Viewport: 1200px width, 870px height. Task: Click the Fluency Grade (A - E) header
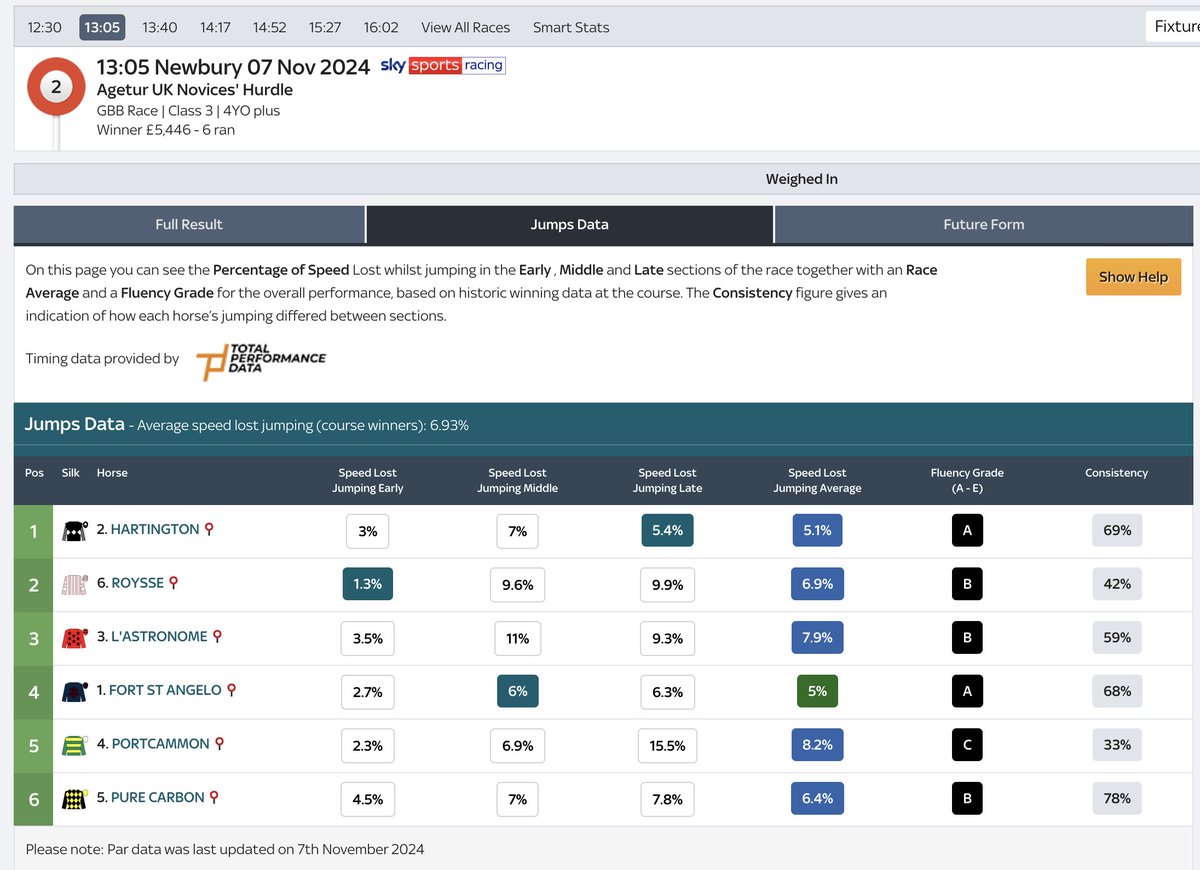[967, 480]
